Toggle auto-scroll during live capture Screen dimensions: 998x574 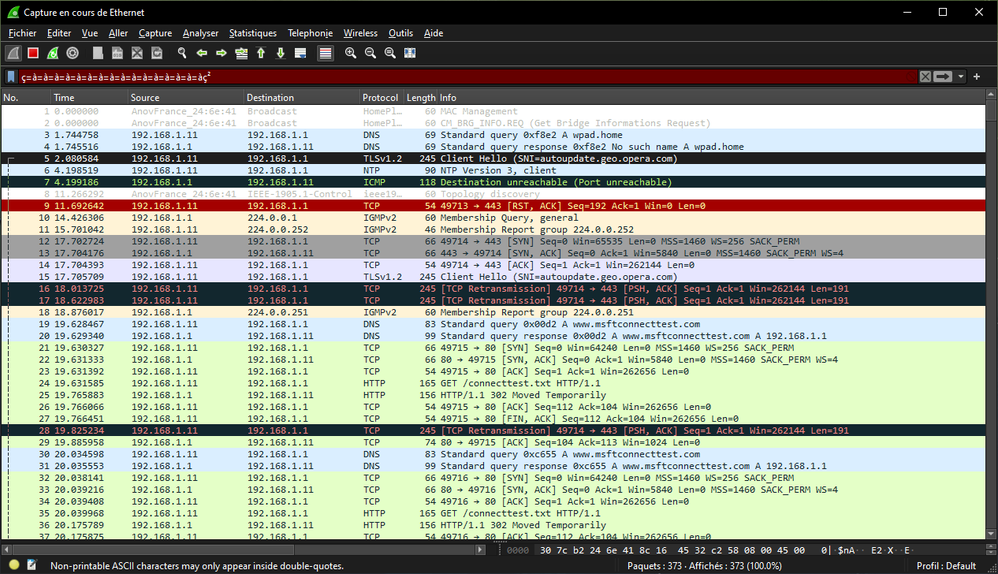click(x=300, y=53)
